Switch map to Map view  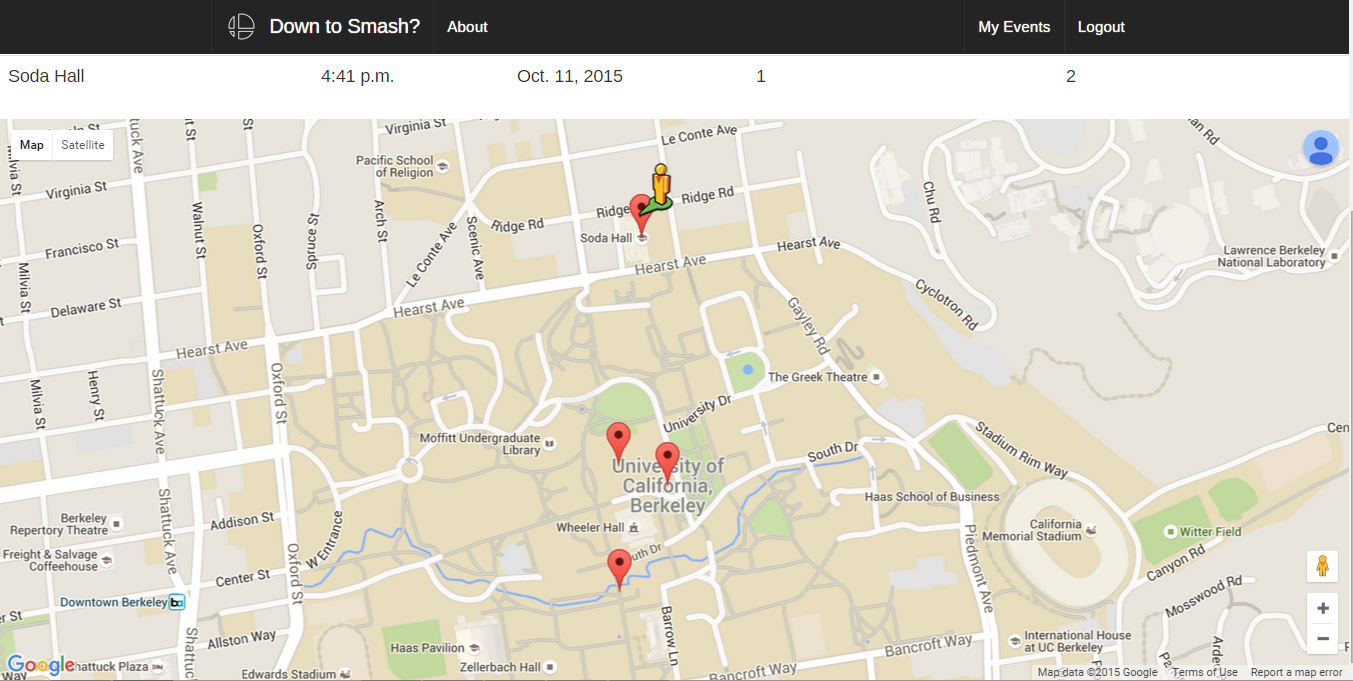(32, 145)
